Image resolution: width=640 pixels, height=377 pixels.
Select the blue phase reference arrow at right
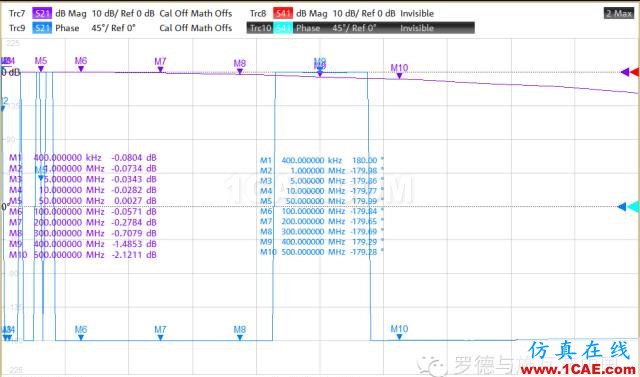pos(622,207)
